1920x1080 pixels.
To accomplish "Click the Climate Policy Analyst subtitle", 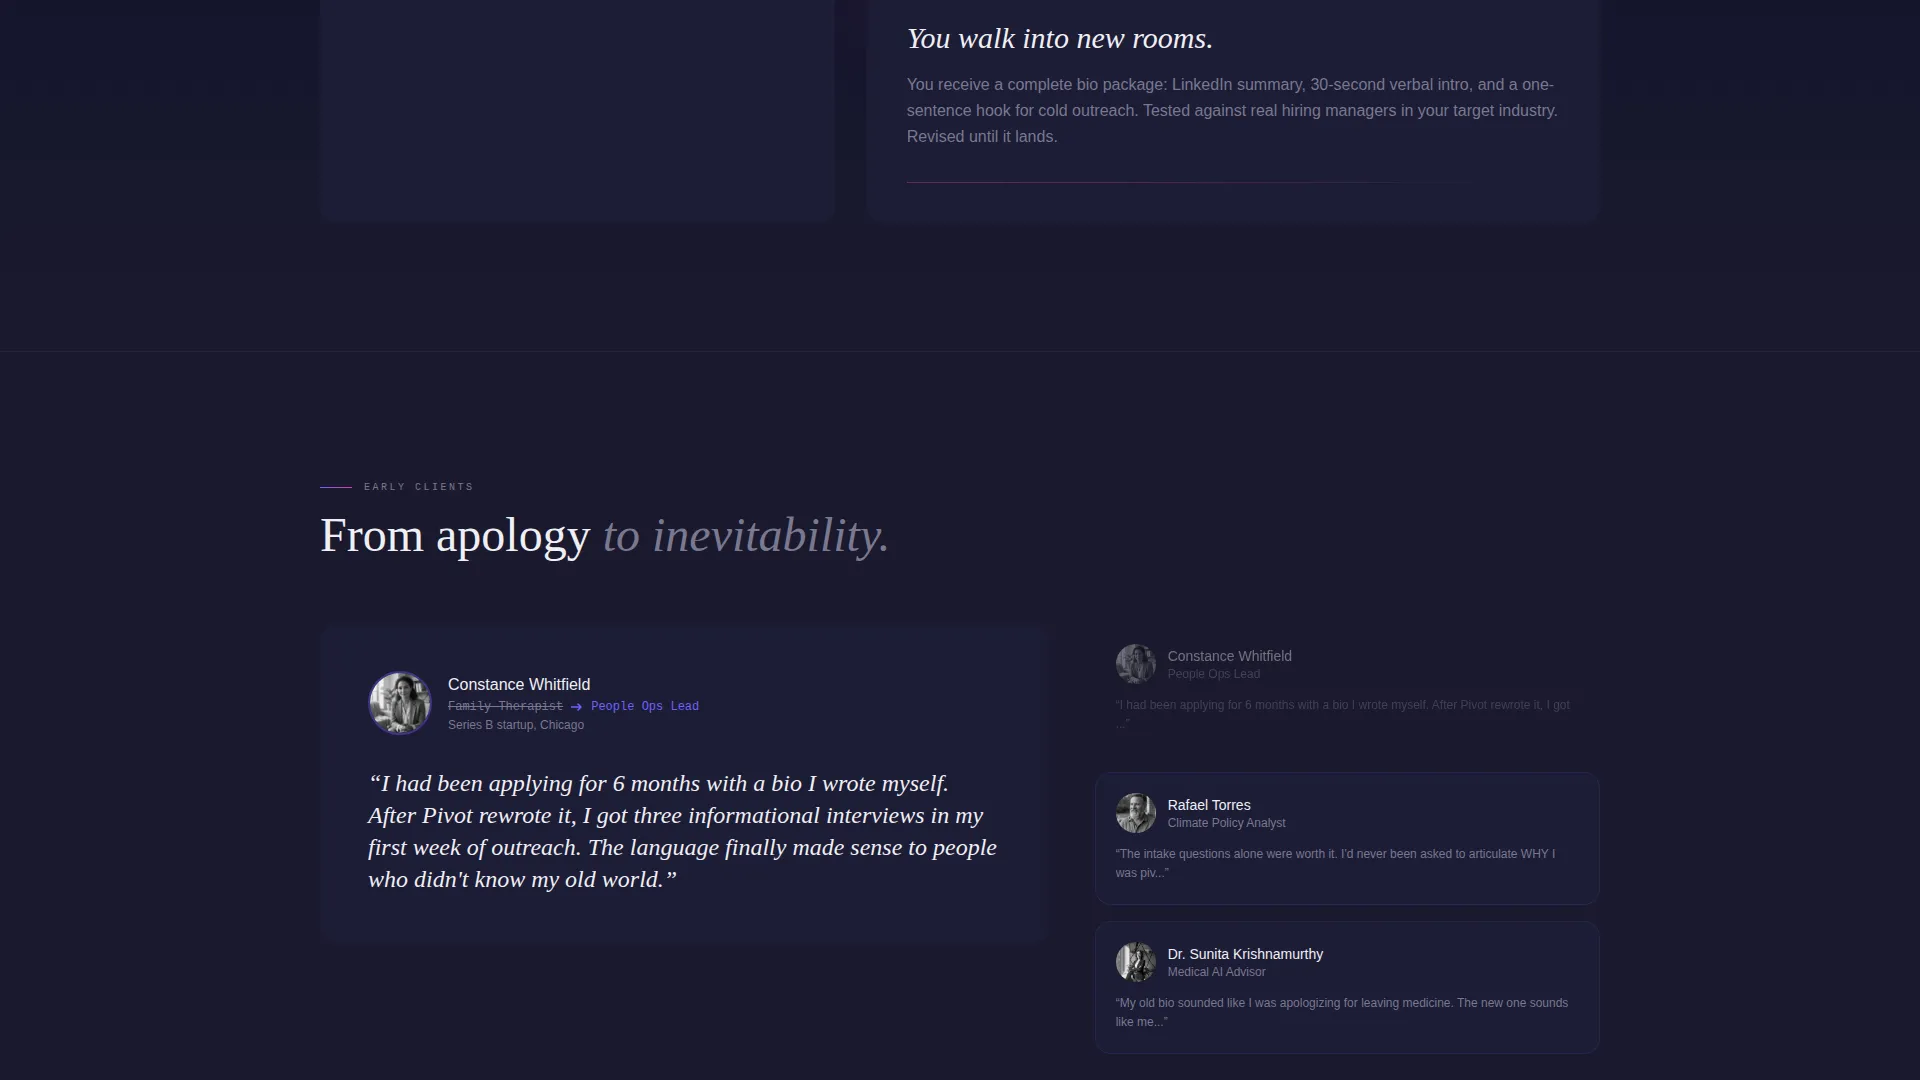I will click(1226, 823).
